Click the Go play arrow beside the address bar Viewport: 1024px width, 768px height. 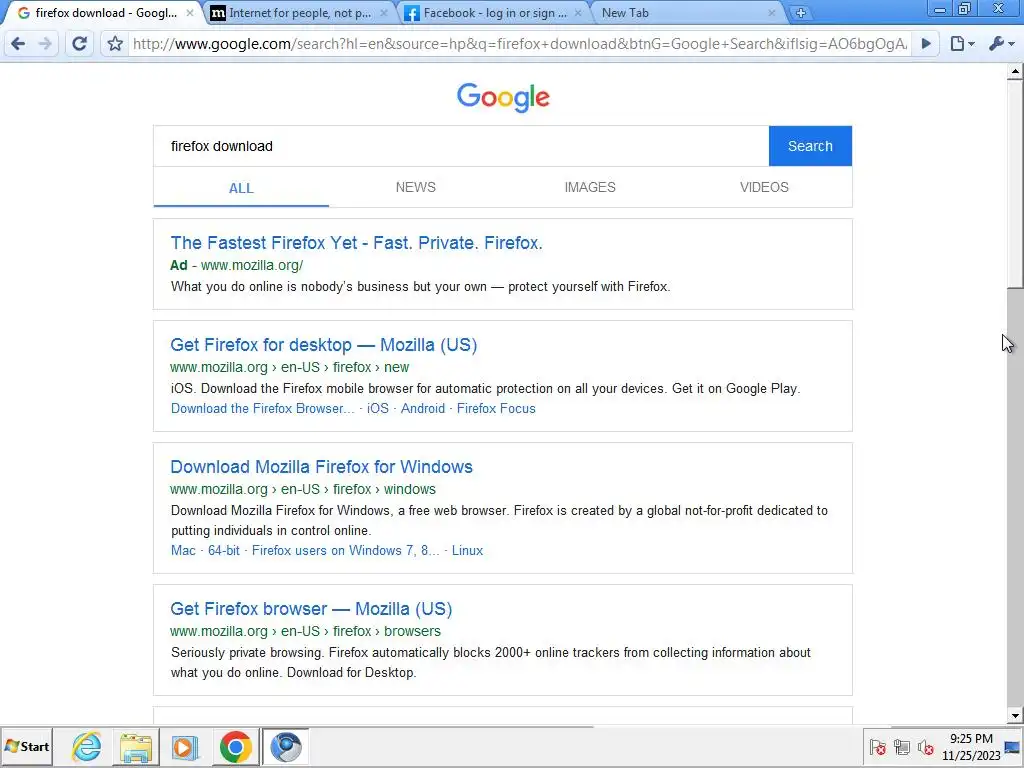click(926, 44)
